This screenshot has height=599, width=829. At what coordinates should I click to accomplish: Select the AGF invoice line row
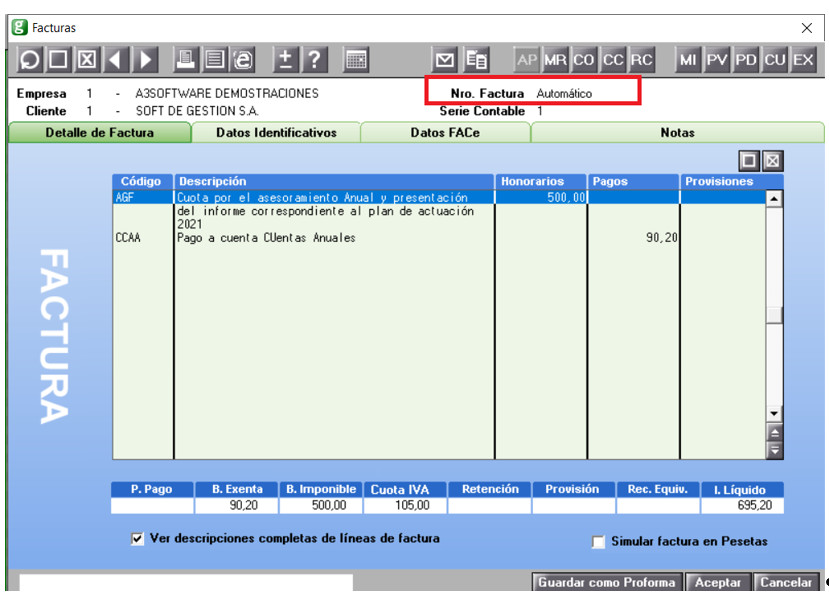pos(439,197)
